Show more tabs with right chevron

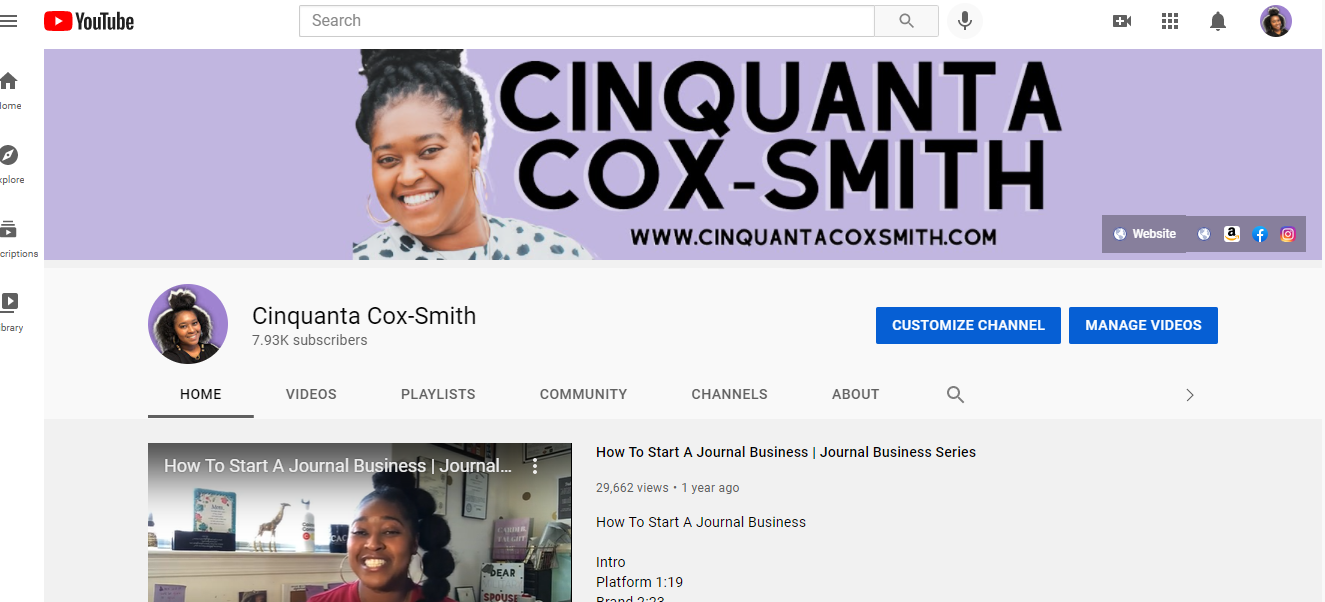tap(1190, 395)
